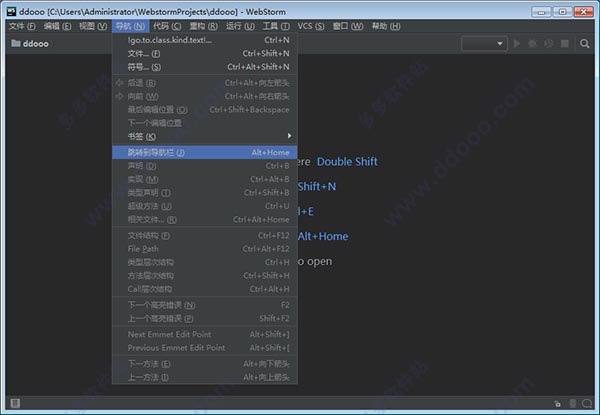Screen dimensions: 600x415
Task: Run with coverage icon in toolbar
Action: coord(548,44)
